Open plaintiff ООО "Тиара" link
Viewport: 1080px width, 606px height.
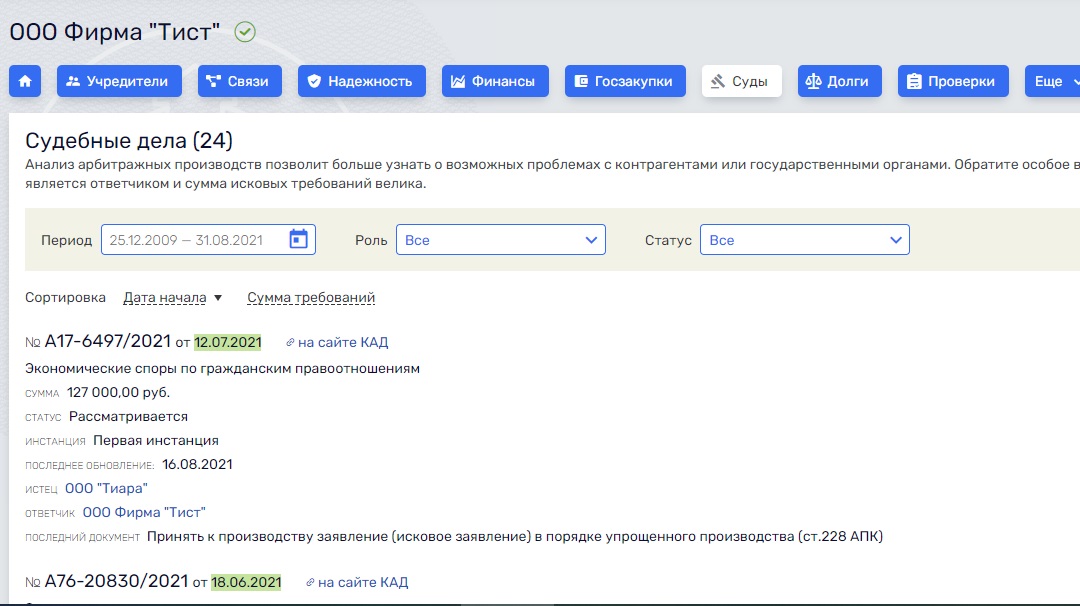[106, 488]
